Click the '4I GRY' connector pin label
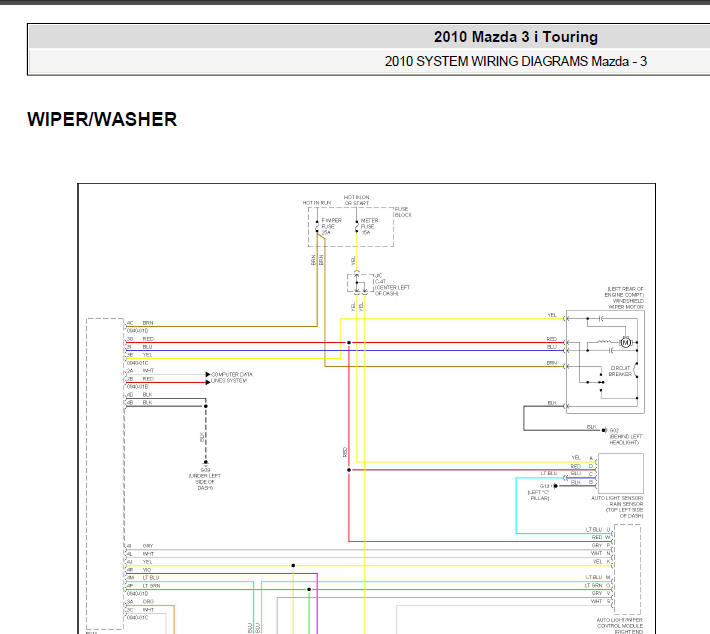 140,546
